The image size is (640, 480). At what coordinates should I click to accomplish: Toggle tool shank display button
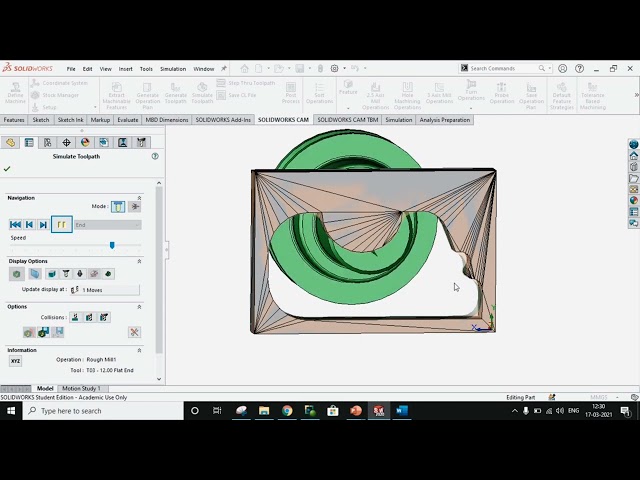tap(80, 274)
